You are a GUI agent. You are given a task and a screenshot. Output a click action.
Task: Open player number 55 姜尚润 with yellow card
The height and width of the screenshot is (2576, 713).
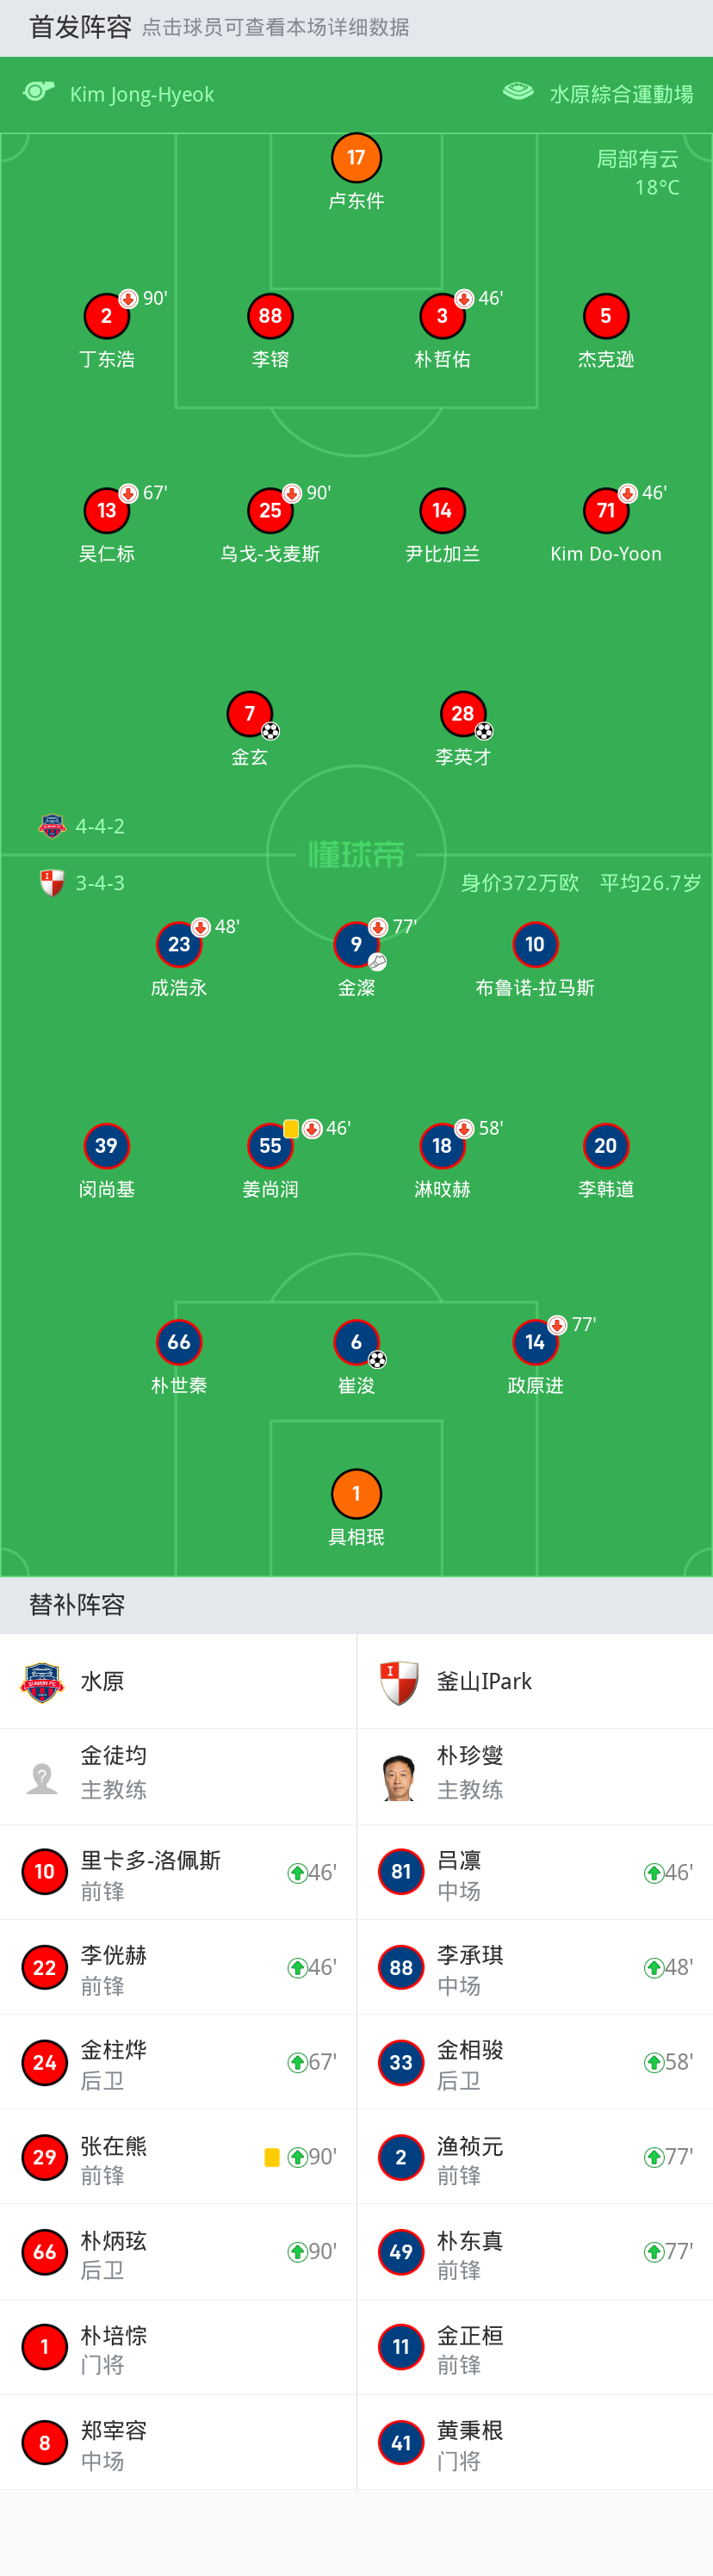coord(270,1146)
